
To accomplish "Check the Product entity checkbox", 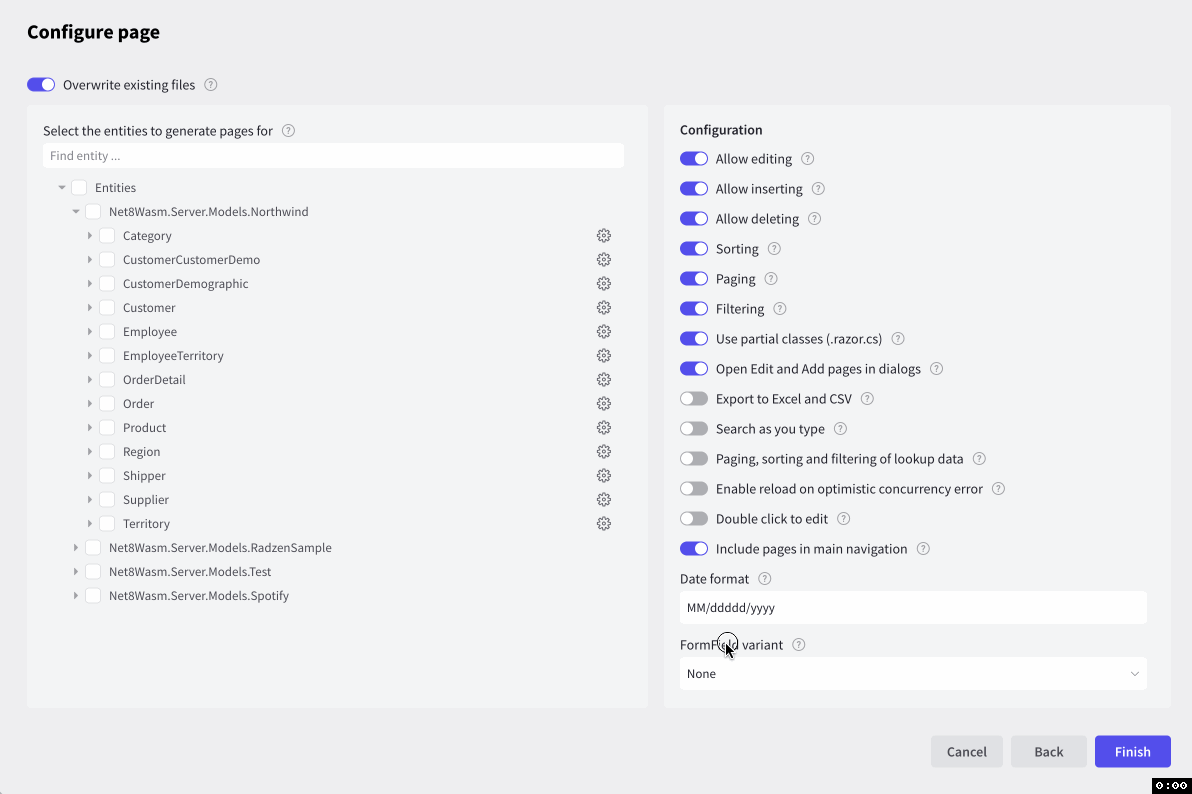I will point(107,427).
